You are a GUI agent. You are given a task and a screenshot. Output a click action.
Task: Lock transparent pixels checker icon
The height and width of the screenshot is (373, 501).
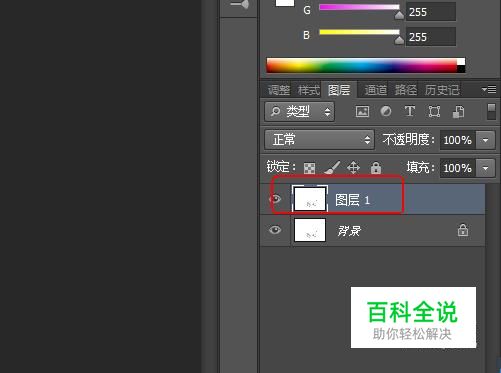(x=309, y=168)
